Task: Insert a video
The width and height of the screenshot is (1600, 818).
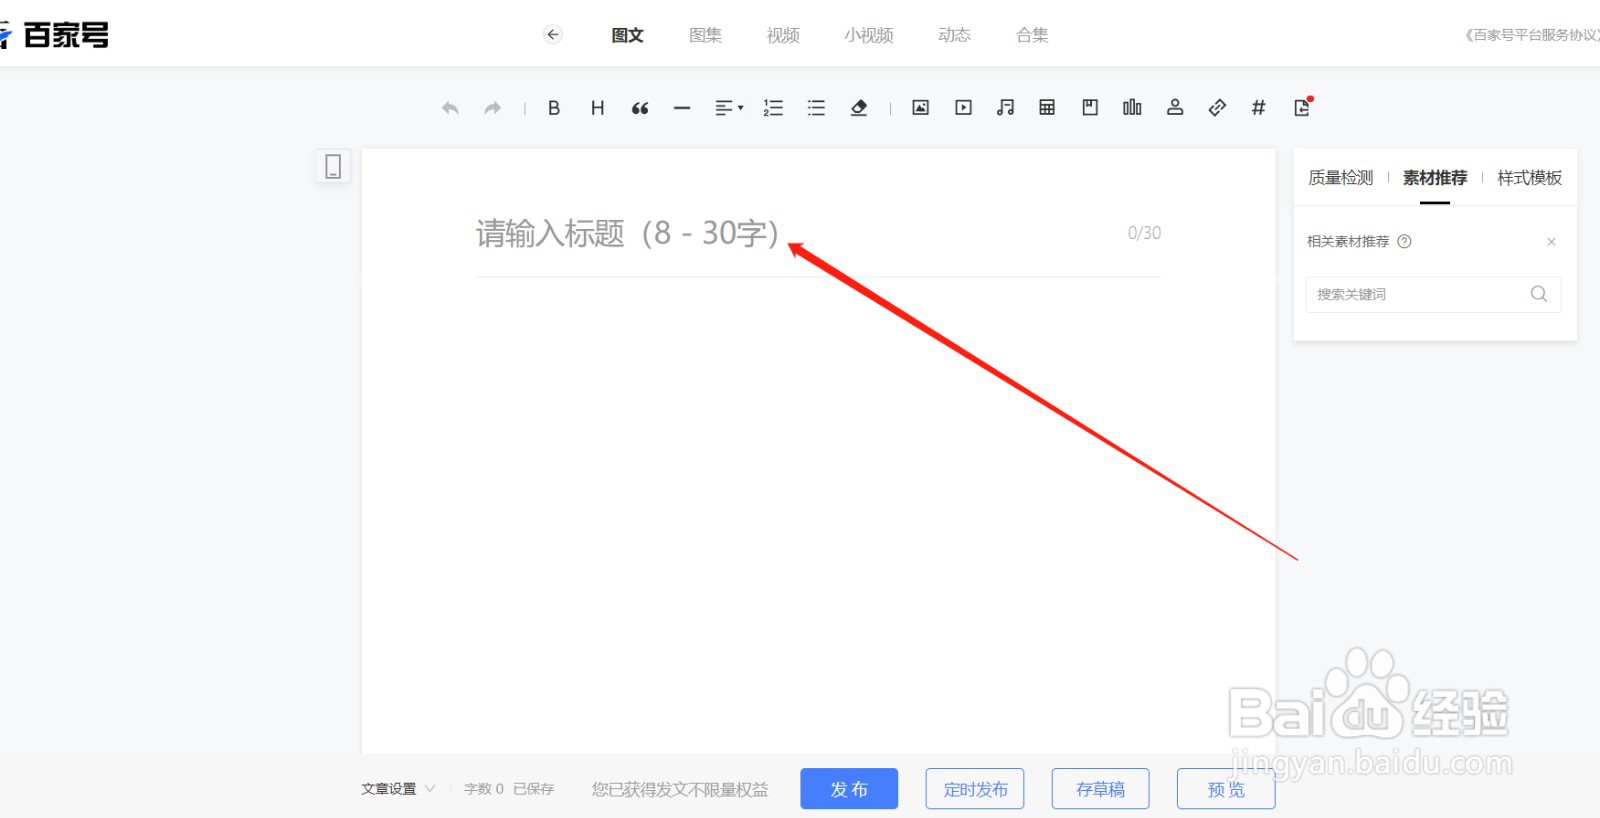Action: 964,108
